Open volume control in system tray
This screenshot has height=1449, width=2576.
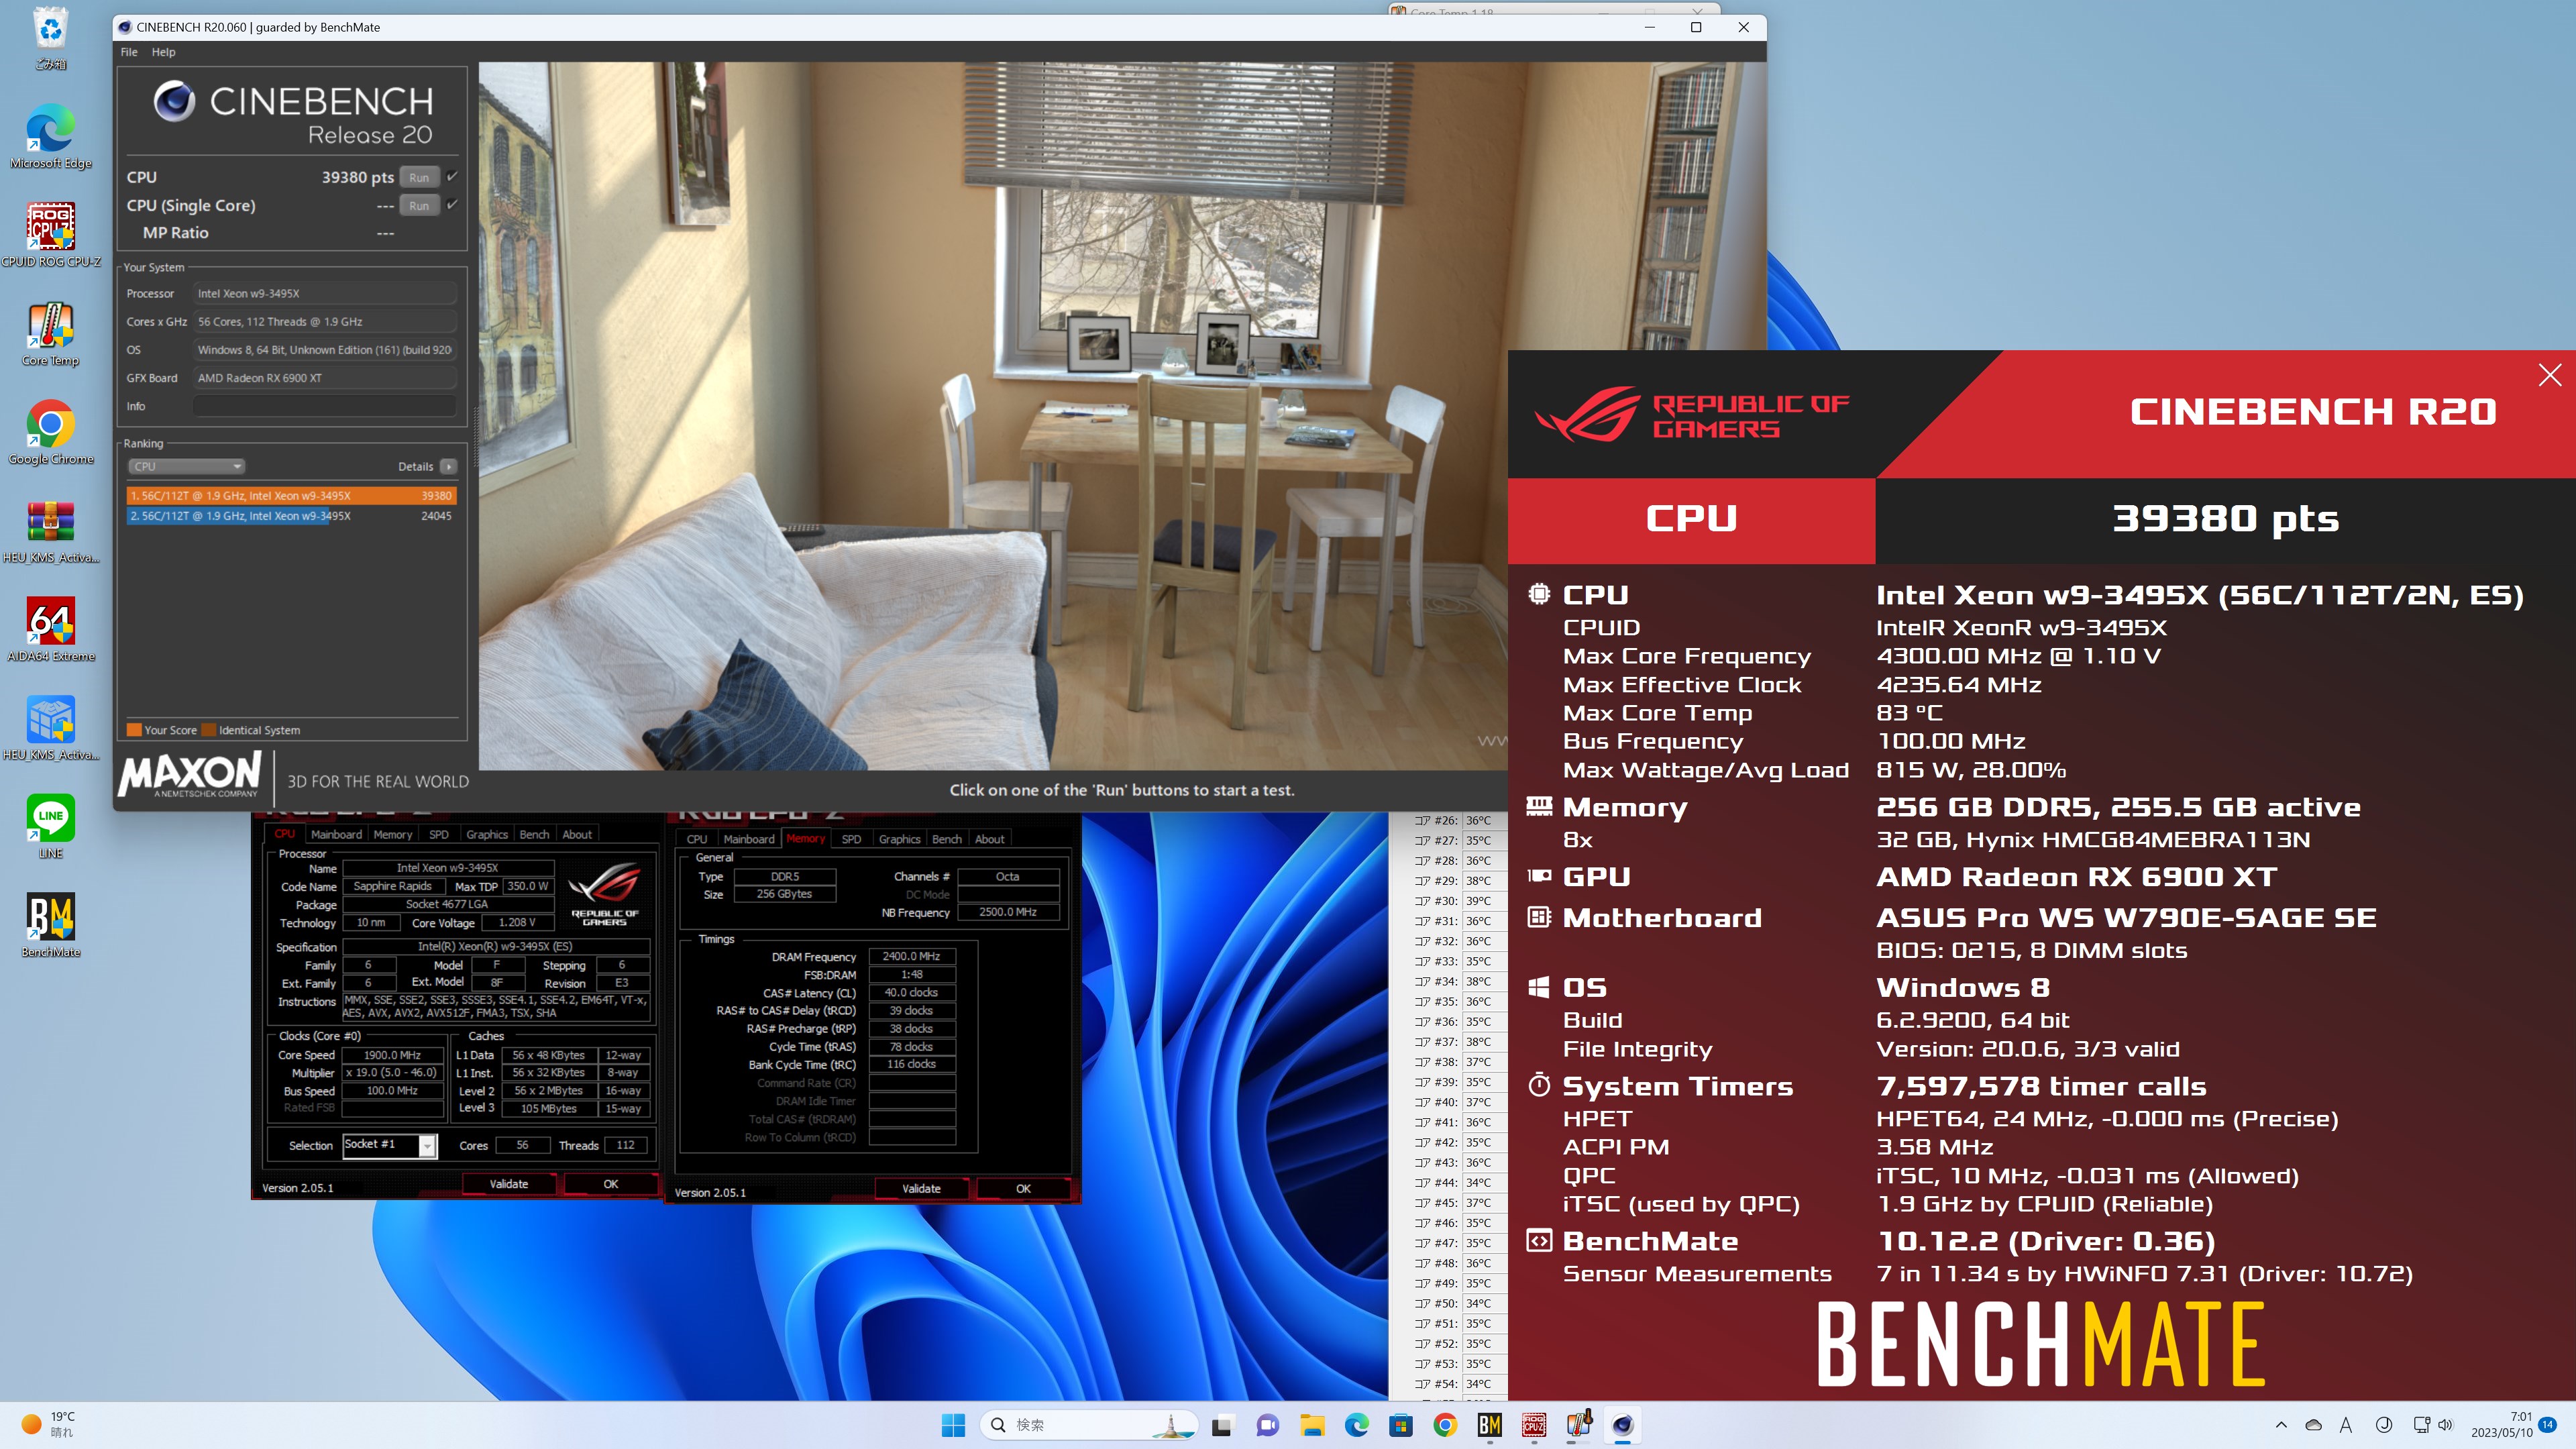[x=2446, y=1425]
